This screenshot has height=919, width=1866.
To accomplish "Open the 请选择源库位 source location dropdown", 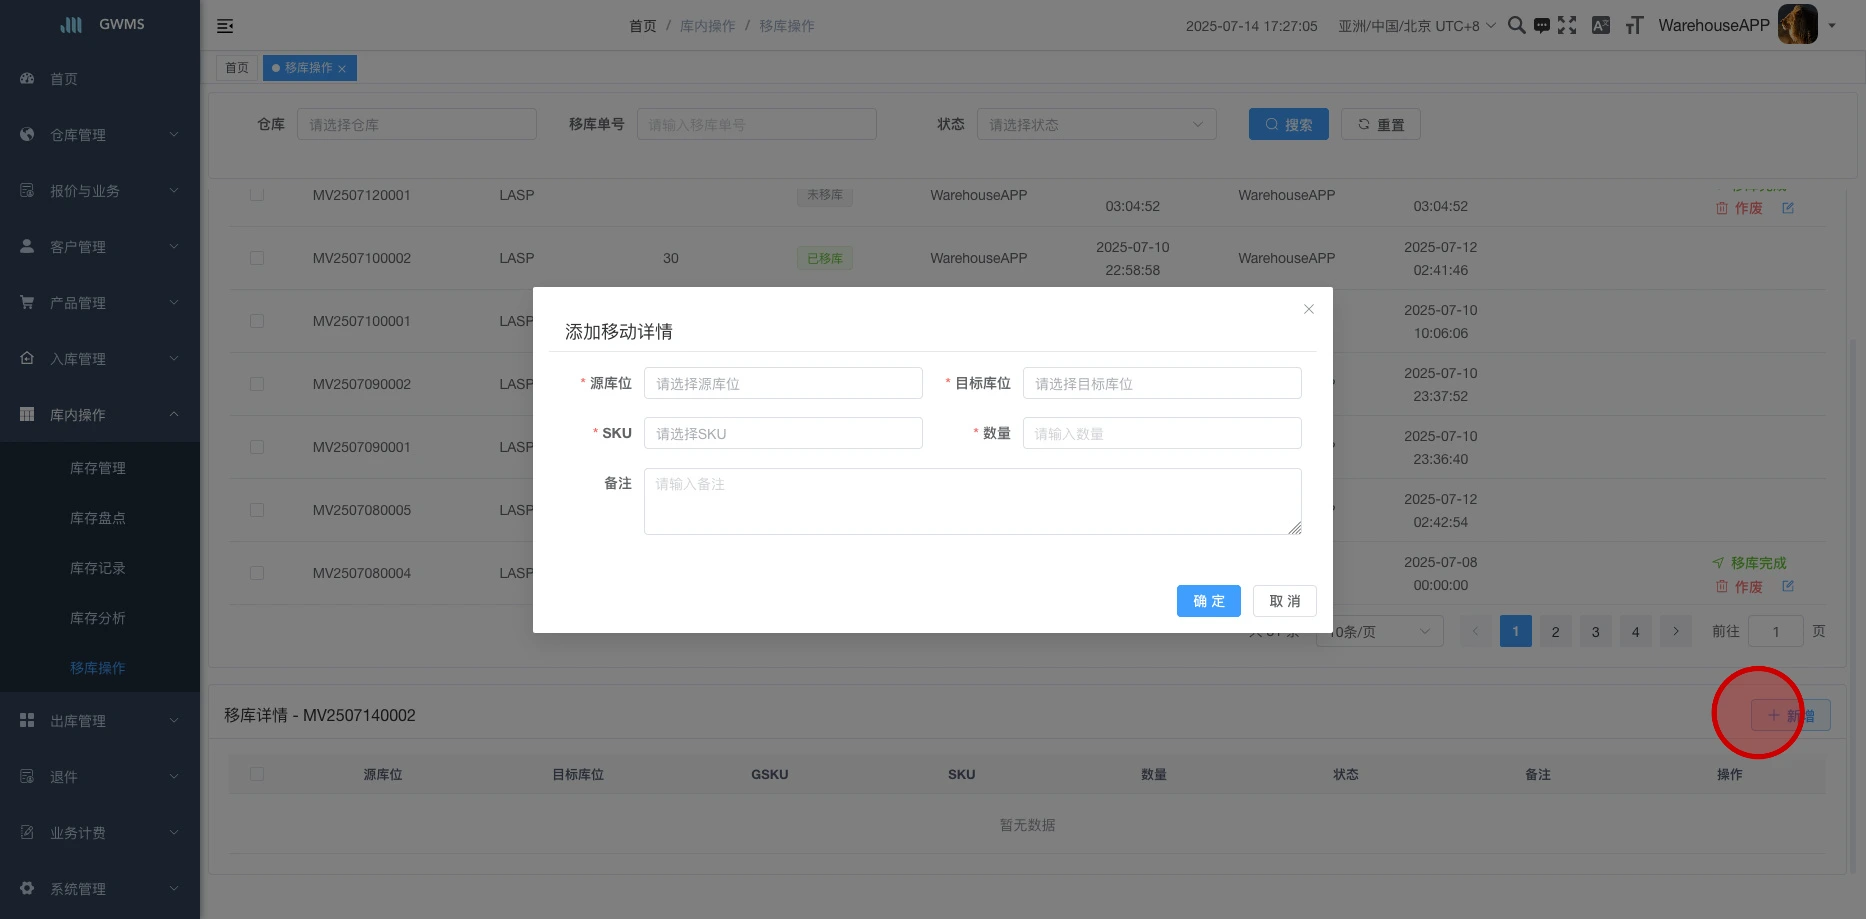I will [782, 384].
